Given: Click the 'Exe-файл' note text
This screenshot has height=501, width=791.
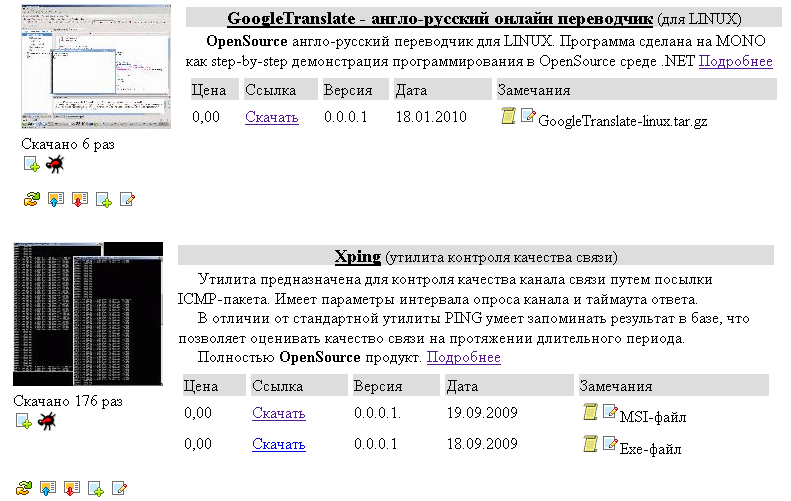Looking at the screenshot, I should 650,449.
